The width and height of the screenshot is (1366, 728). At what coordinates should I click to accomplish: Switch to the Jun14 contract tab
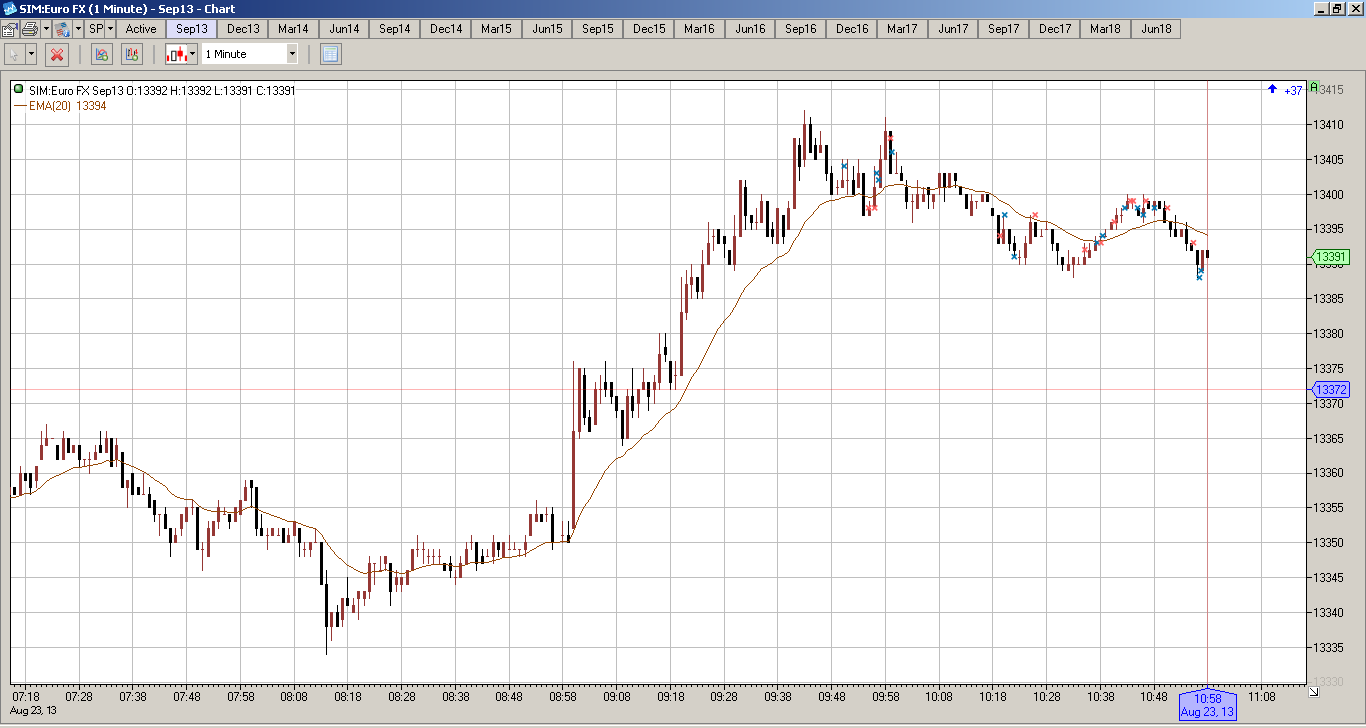click(344, 29)
